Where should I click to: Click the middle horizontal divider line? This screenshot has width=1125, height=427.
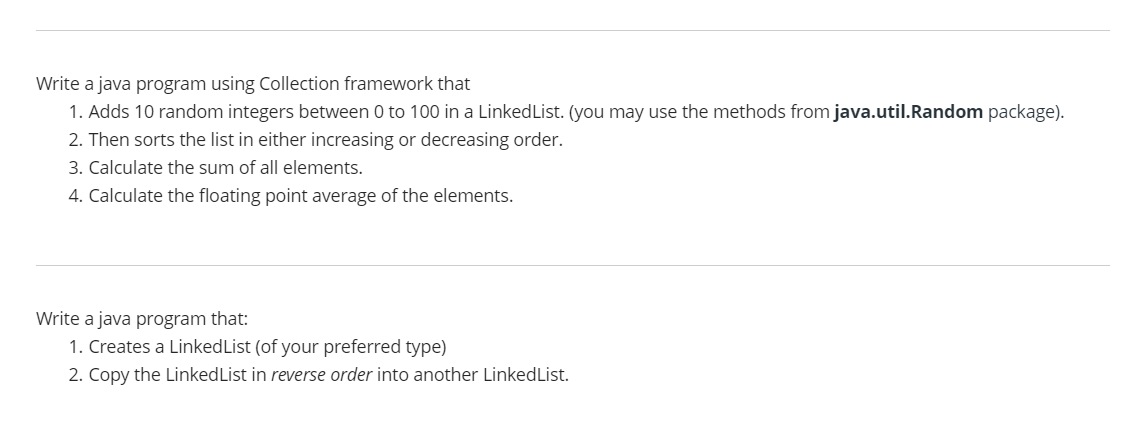573,266
